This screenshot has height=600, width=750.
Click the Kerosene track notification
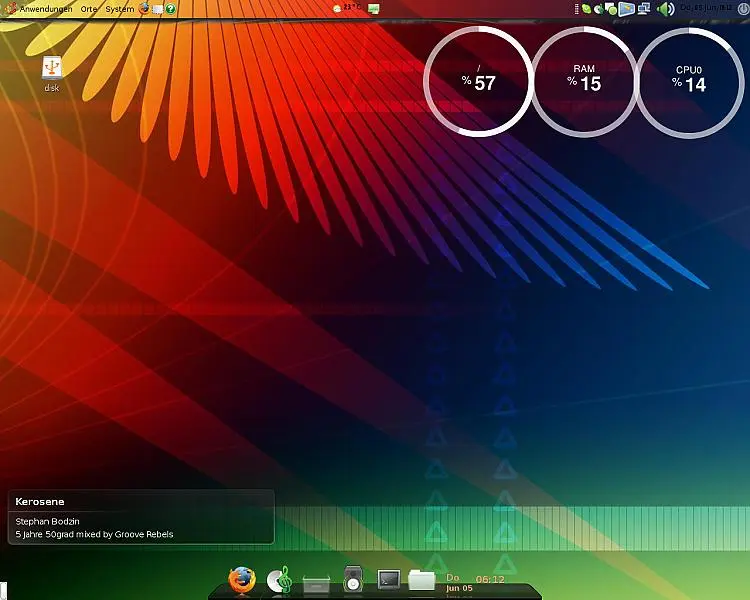pyautogui.click(x=140, y=517)
